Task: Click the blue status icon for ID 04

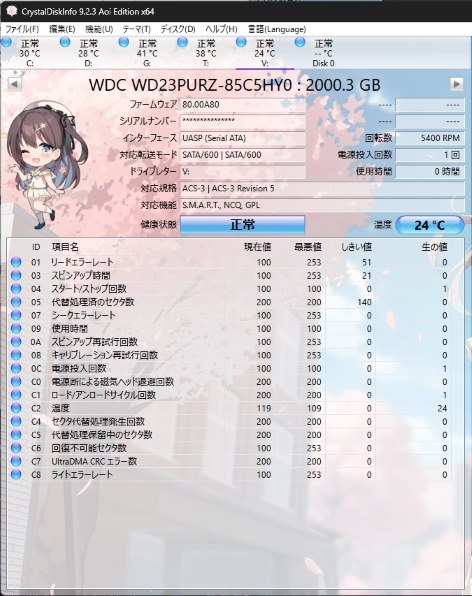Action: click(16, 288)
